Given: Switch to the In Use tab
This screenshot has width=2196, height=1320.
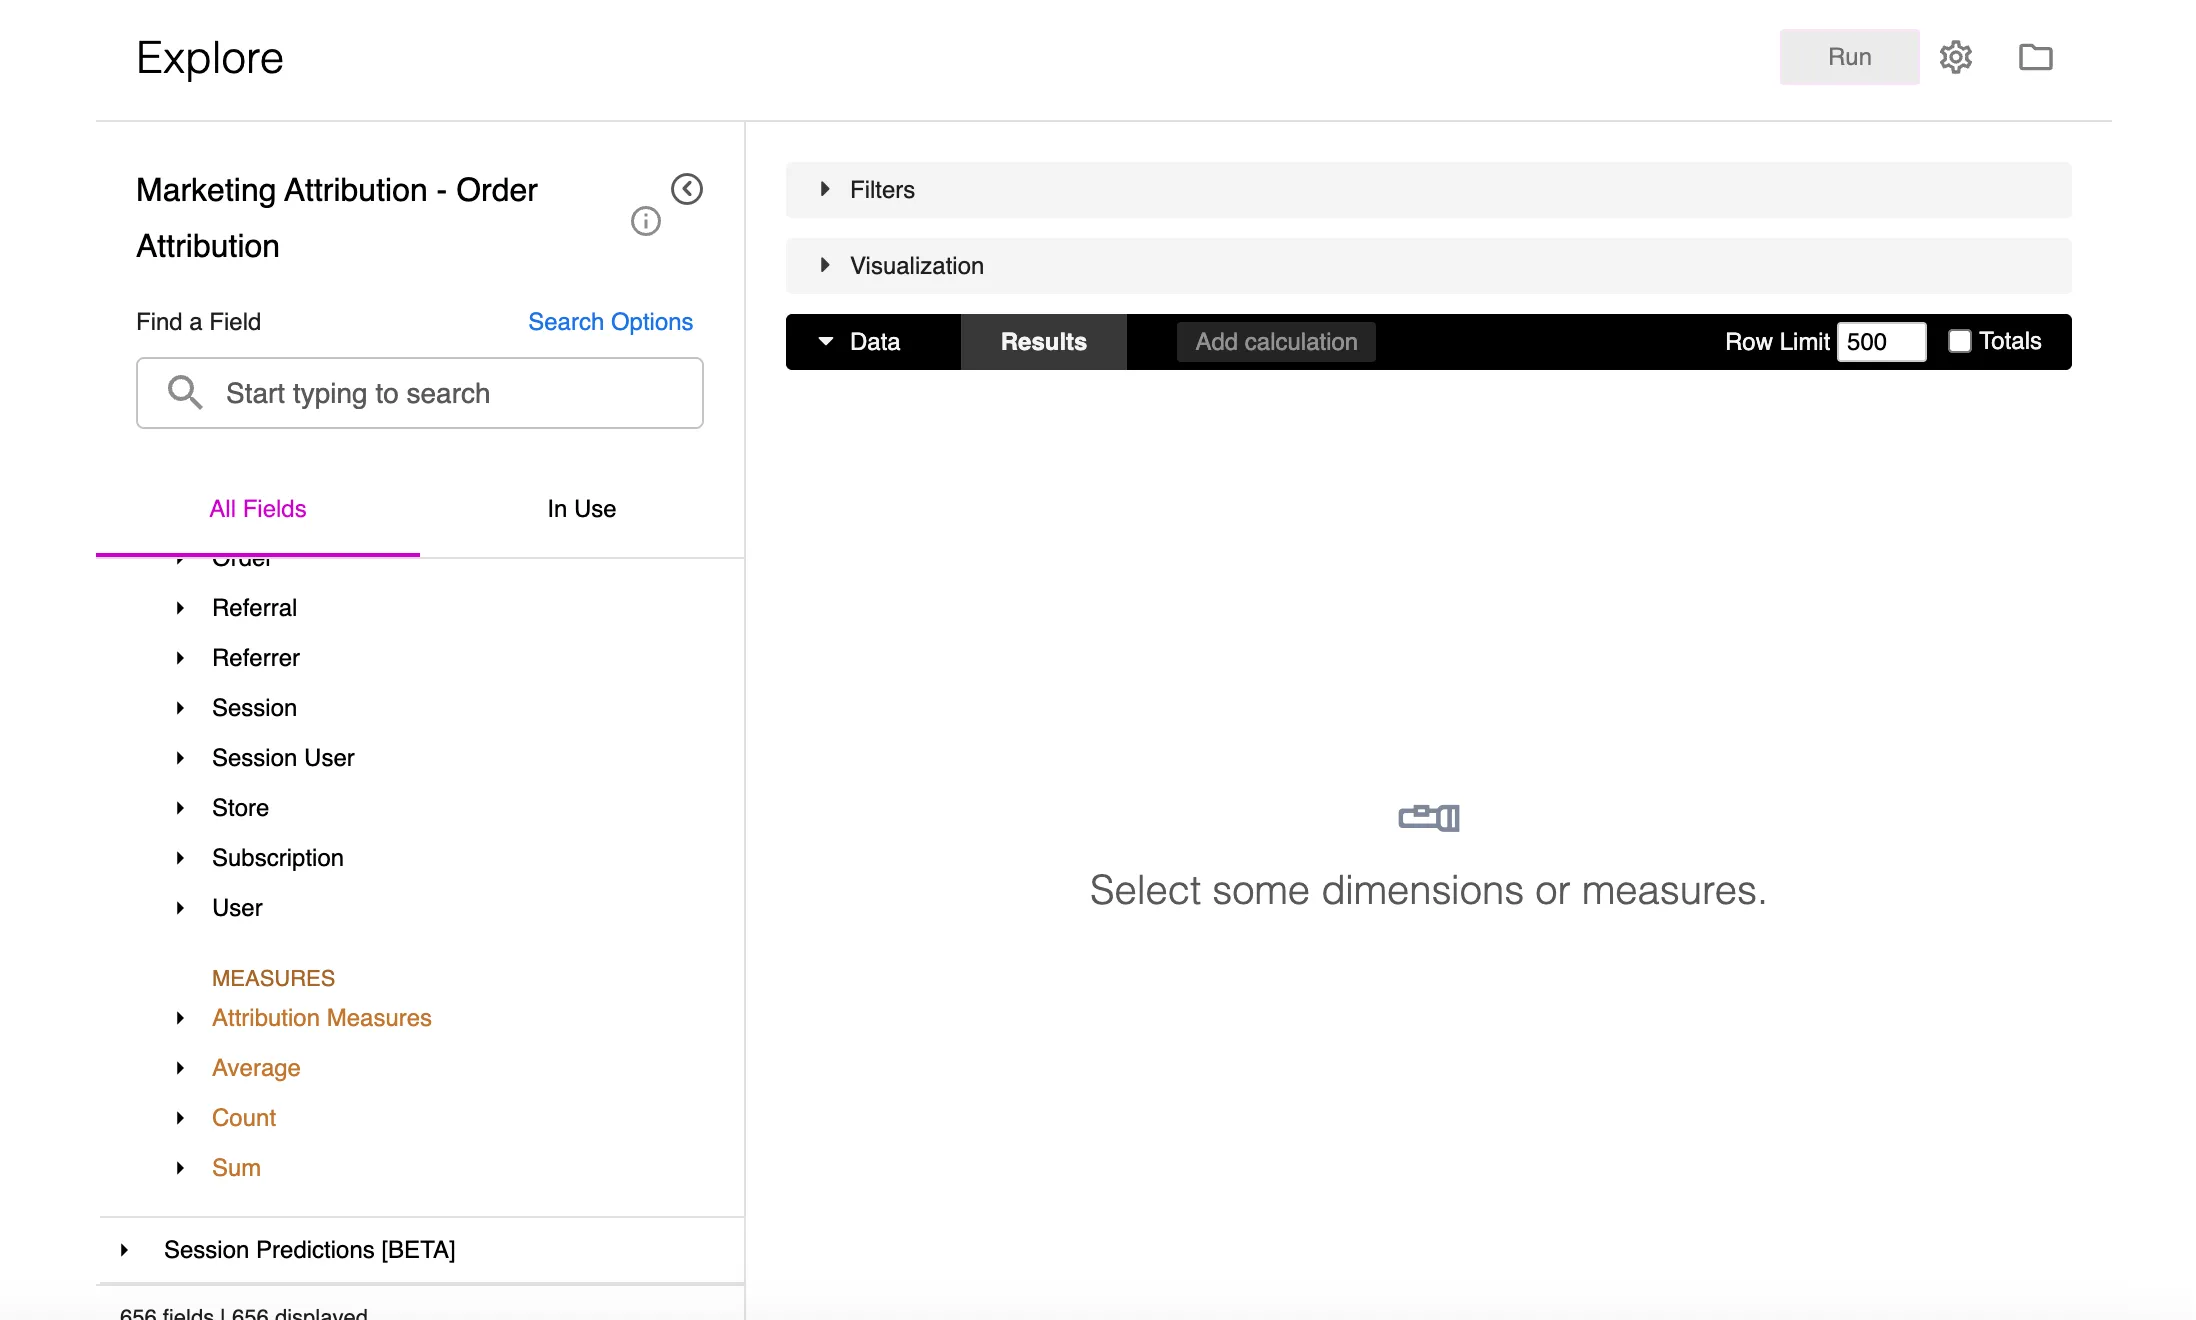Looking at the screenshot, I should click(x=582, y=509).
